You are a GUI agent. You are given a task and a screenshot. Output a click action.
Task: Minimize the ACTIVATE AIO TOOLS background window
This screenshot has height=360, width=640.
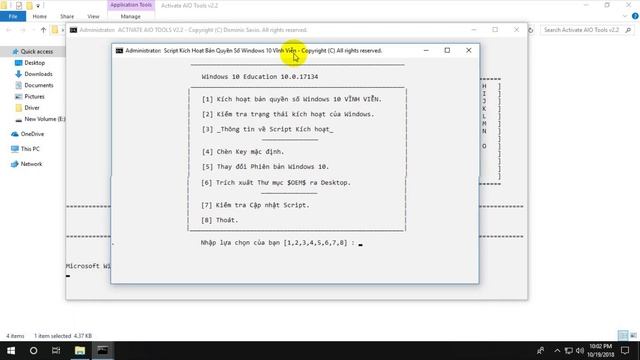coord(474,30)
